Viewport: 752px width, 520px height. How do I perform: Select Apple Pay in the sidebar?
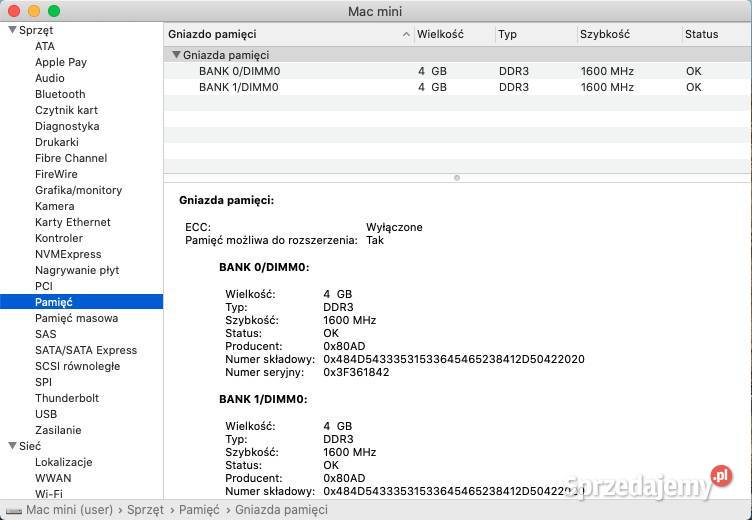(x=61, y=62)
